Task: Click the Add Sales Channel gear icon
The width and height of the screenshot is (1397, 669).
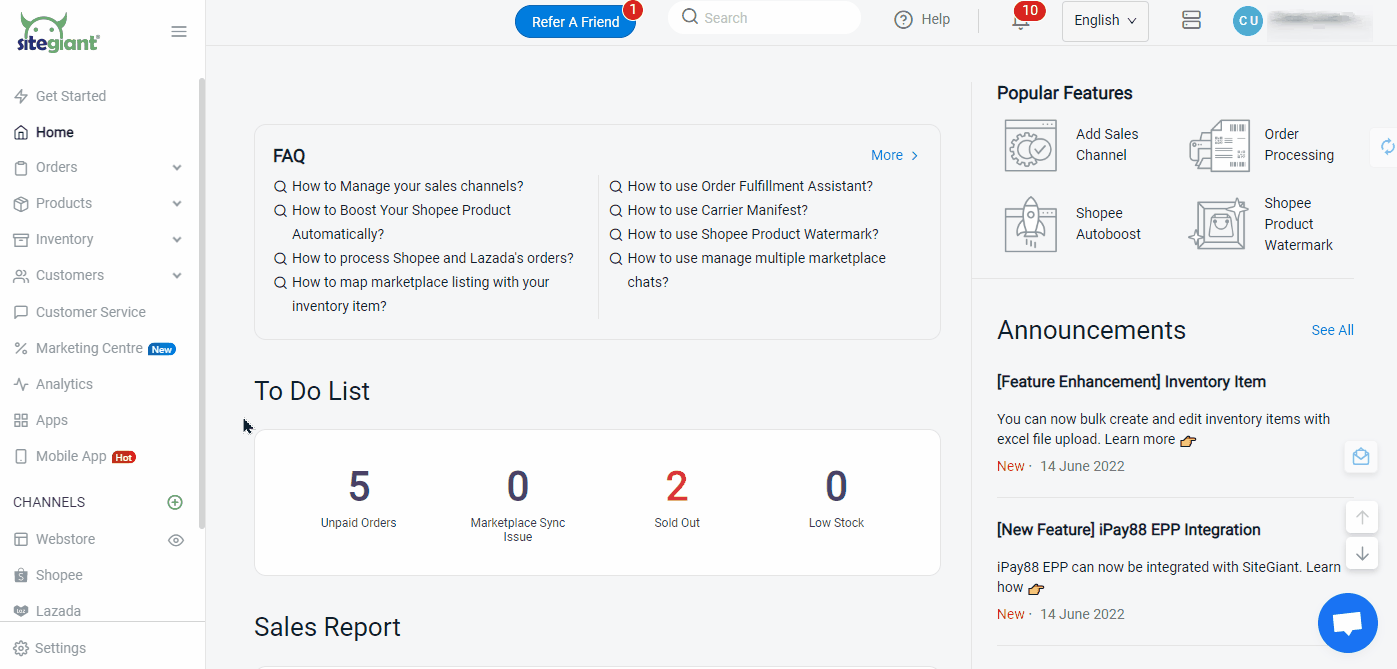Action: [1030, 145]
